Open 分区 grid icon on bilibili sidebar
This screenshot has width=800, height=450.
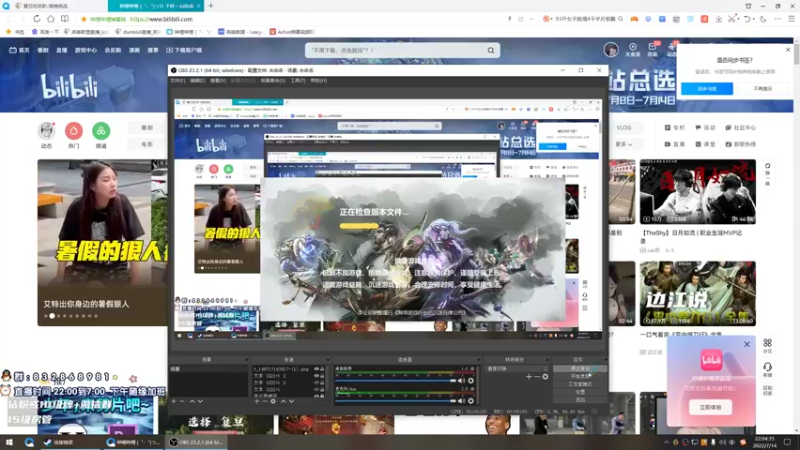pyautogui.click(x=767, y=345)
